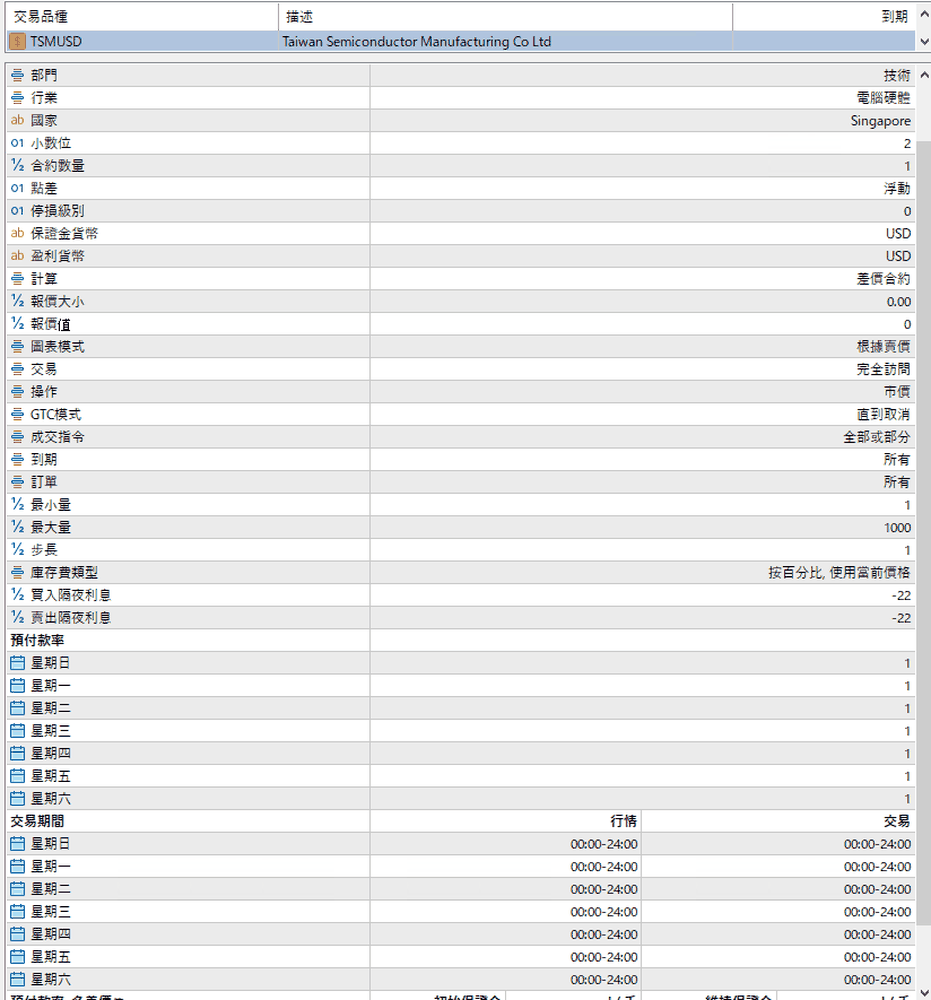Click the 計算 row icon
The width and height of the screenshot is (931, 1000).
(x=17, y=279)
